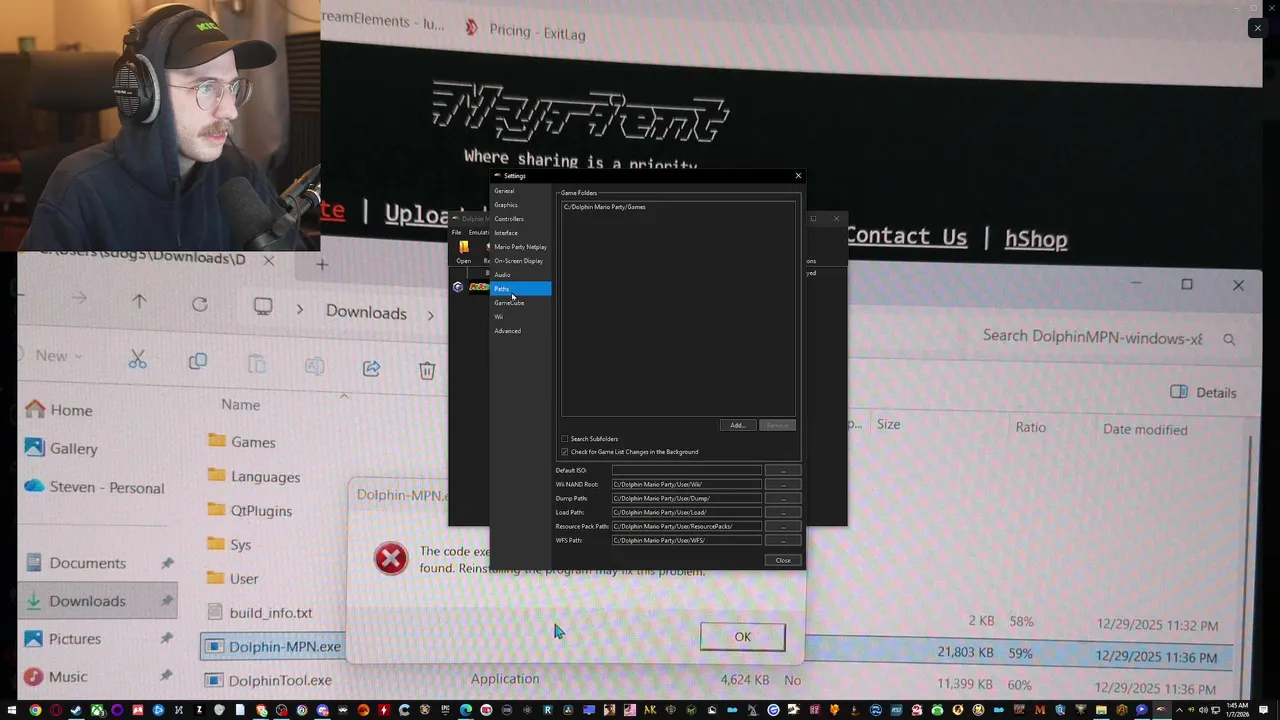Click the Resource Pack Path field

click(687, 526)
